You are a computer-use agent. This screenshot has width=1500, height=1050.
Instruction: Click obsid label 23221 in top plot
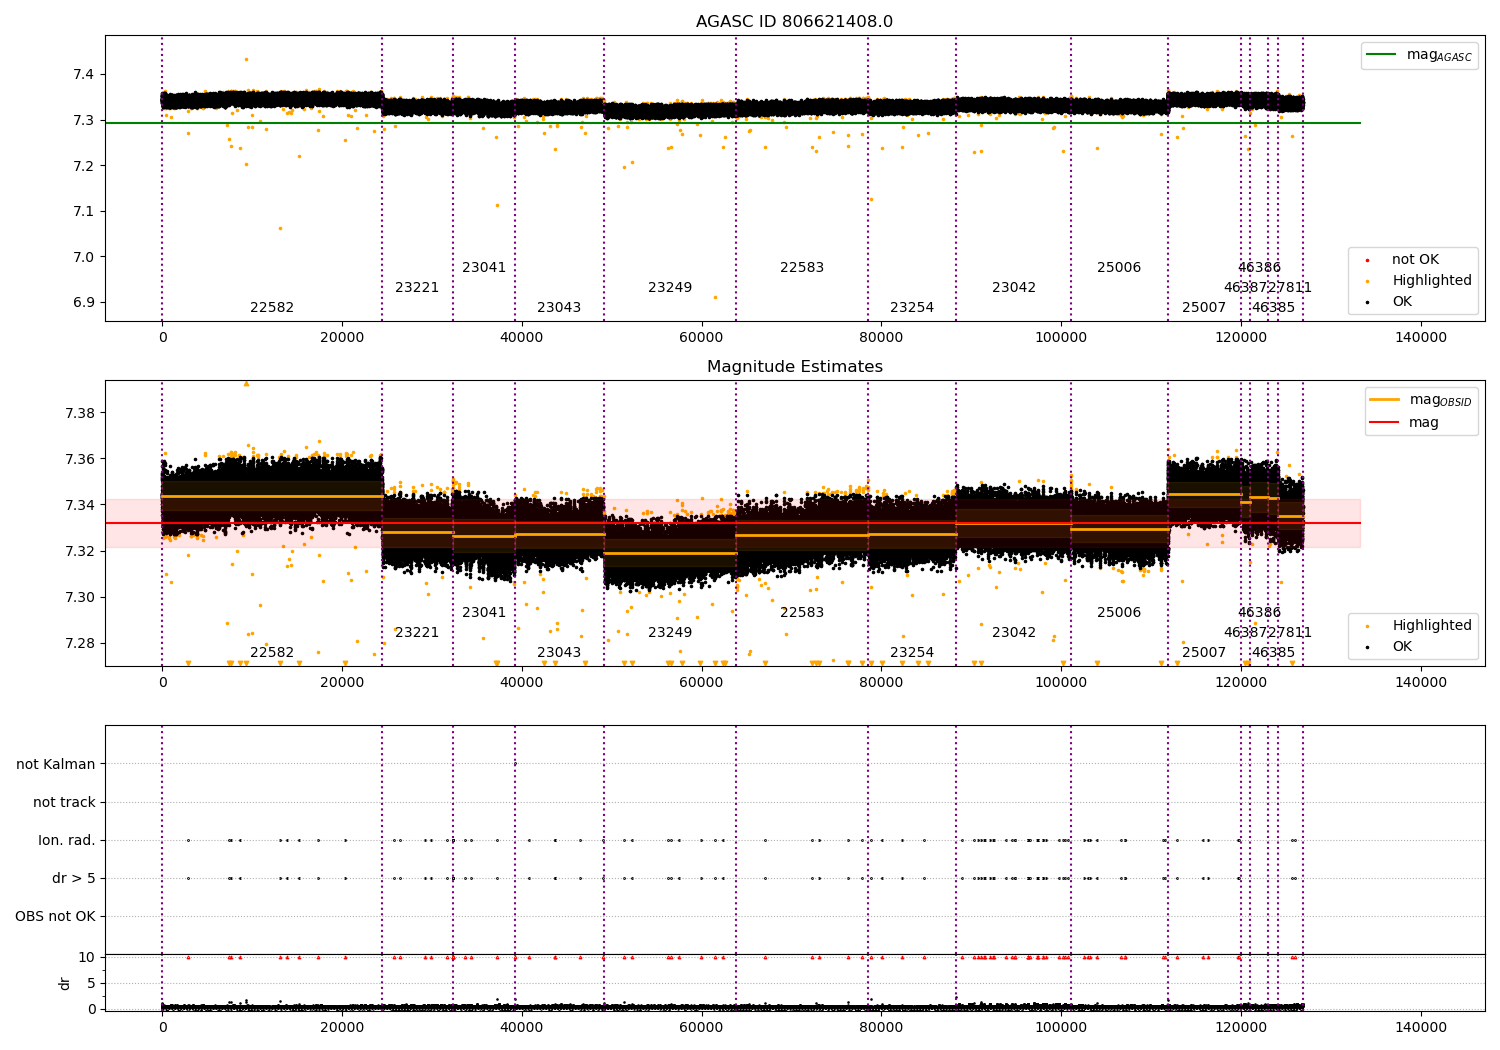[417, 288]
